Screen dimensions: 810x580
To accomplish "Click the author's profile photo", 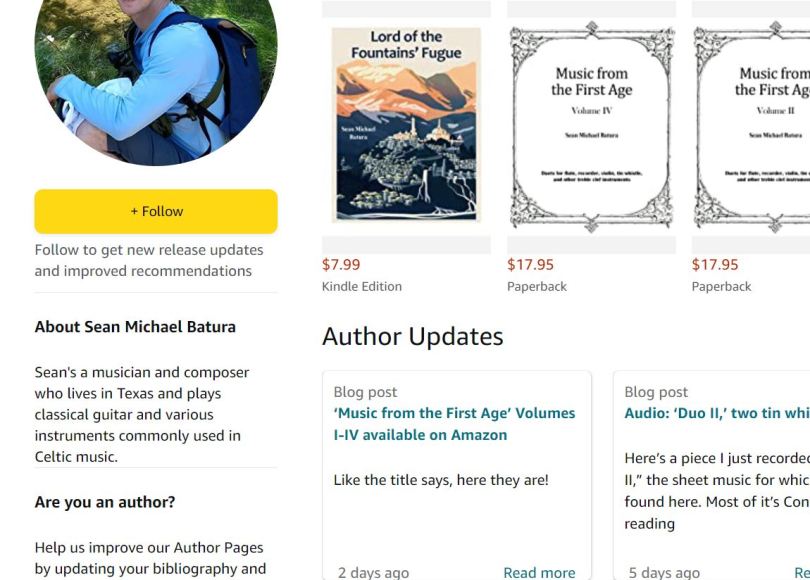I will coord(155,75).
